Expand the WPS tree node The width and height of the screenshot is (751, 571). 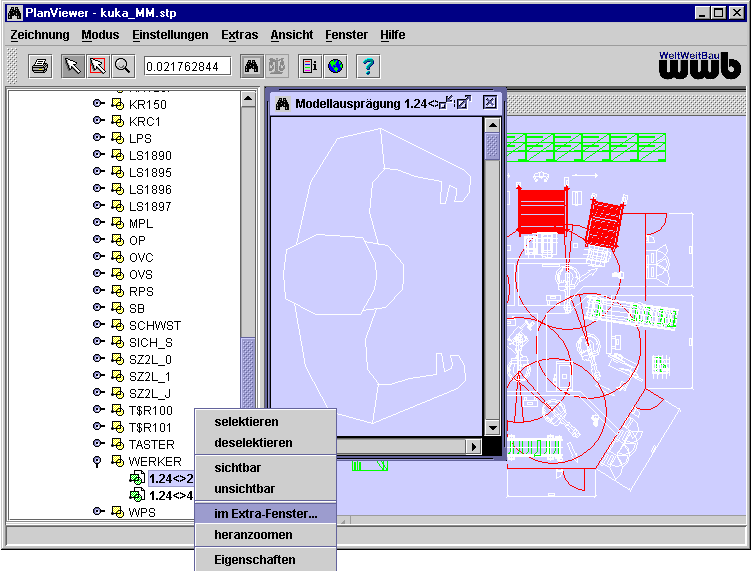[x=98, y=512]
